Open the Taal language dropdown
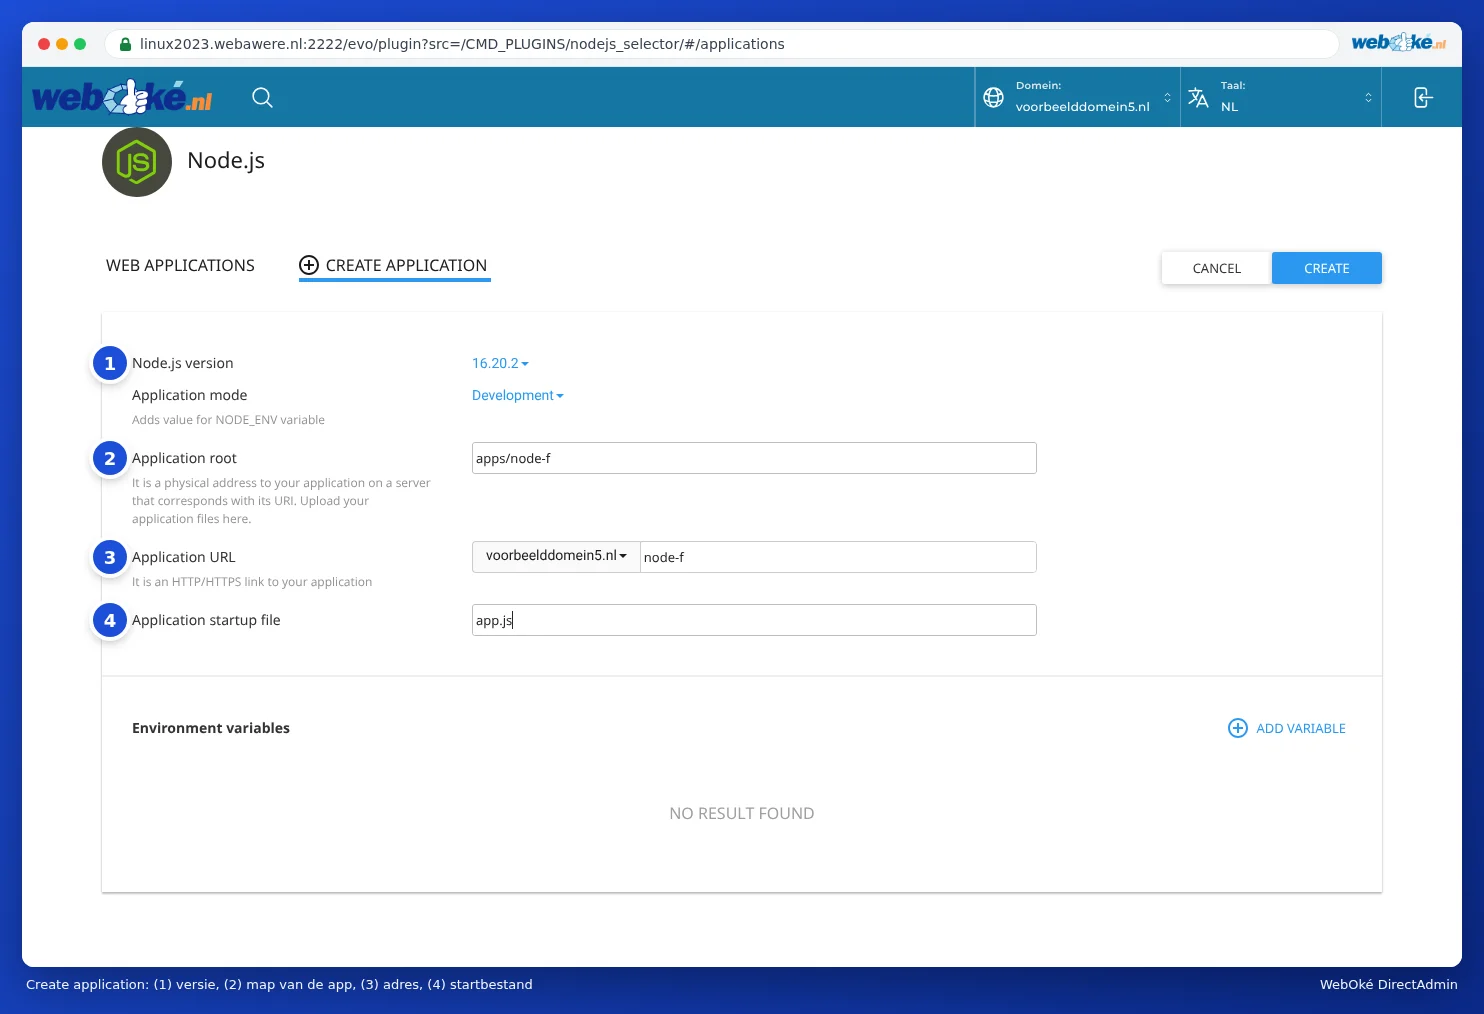This screenshot has height=1014, width=1484. (1281, 97)
